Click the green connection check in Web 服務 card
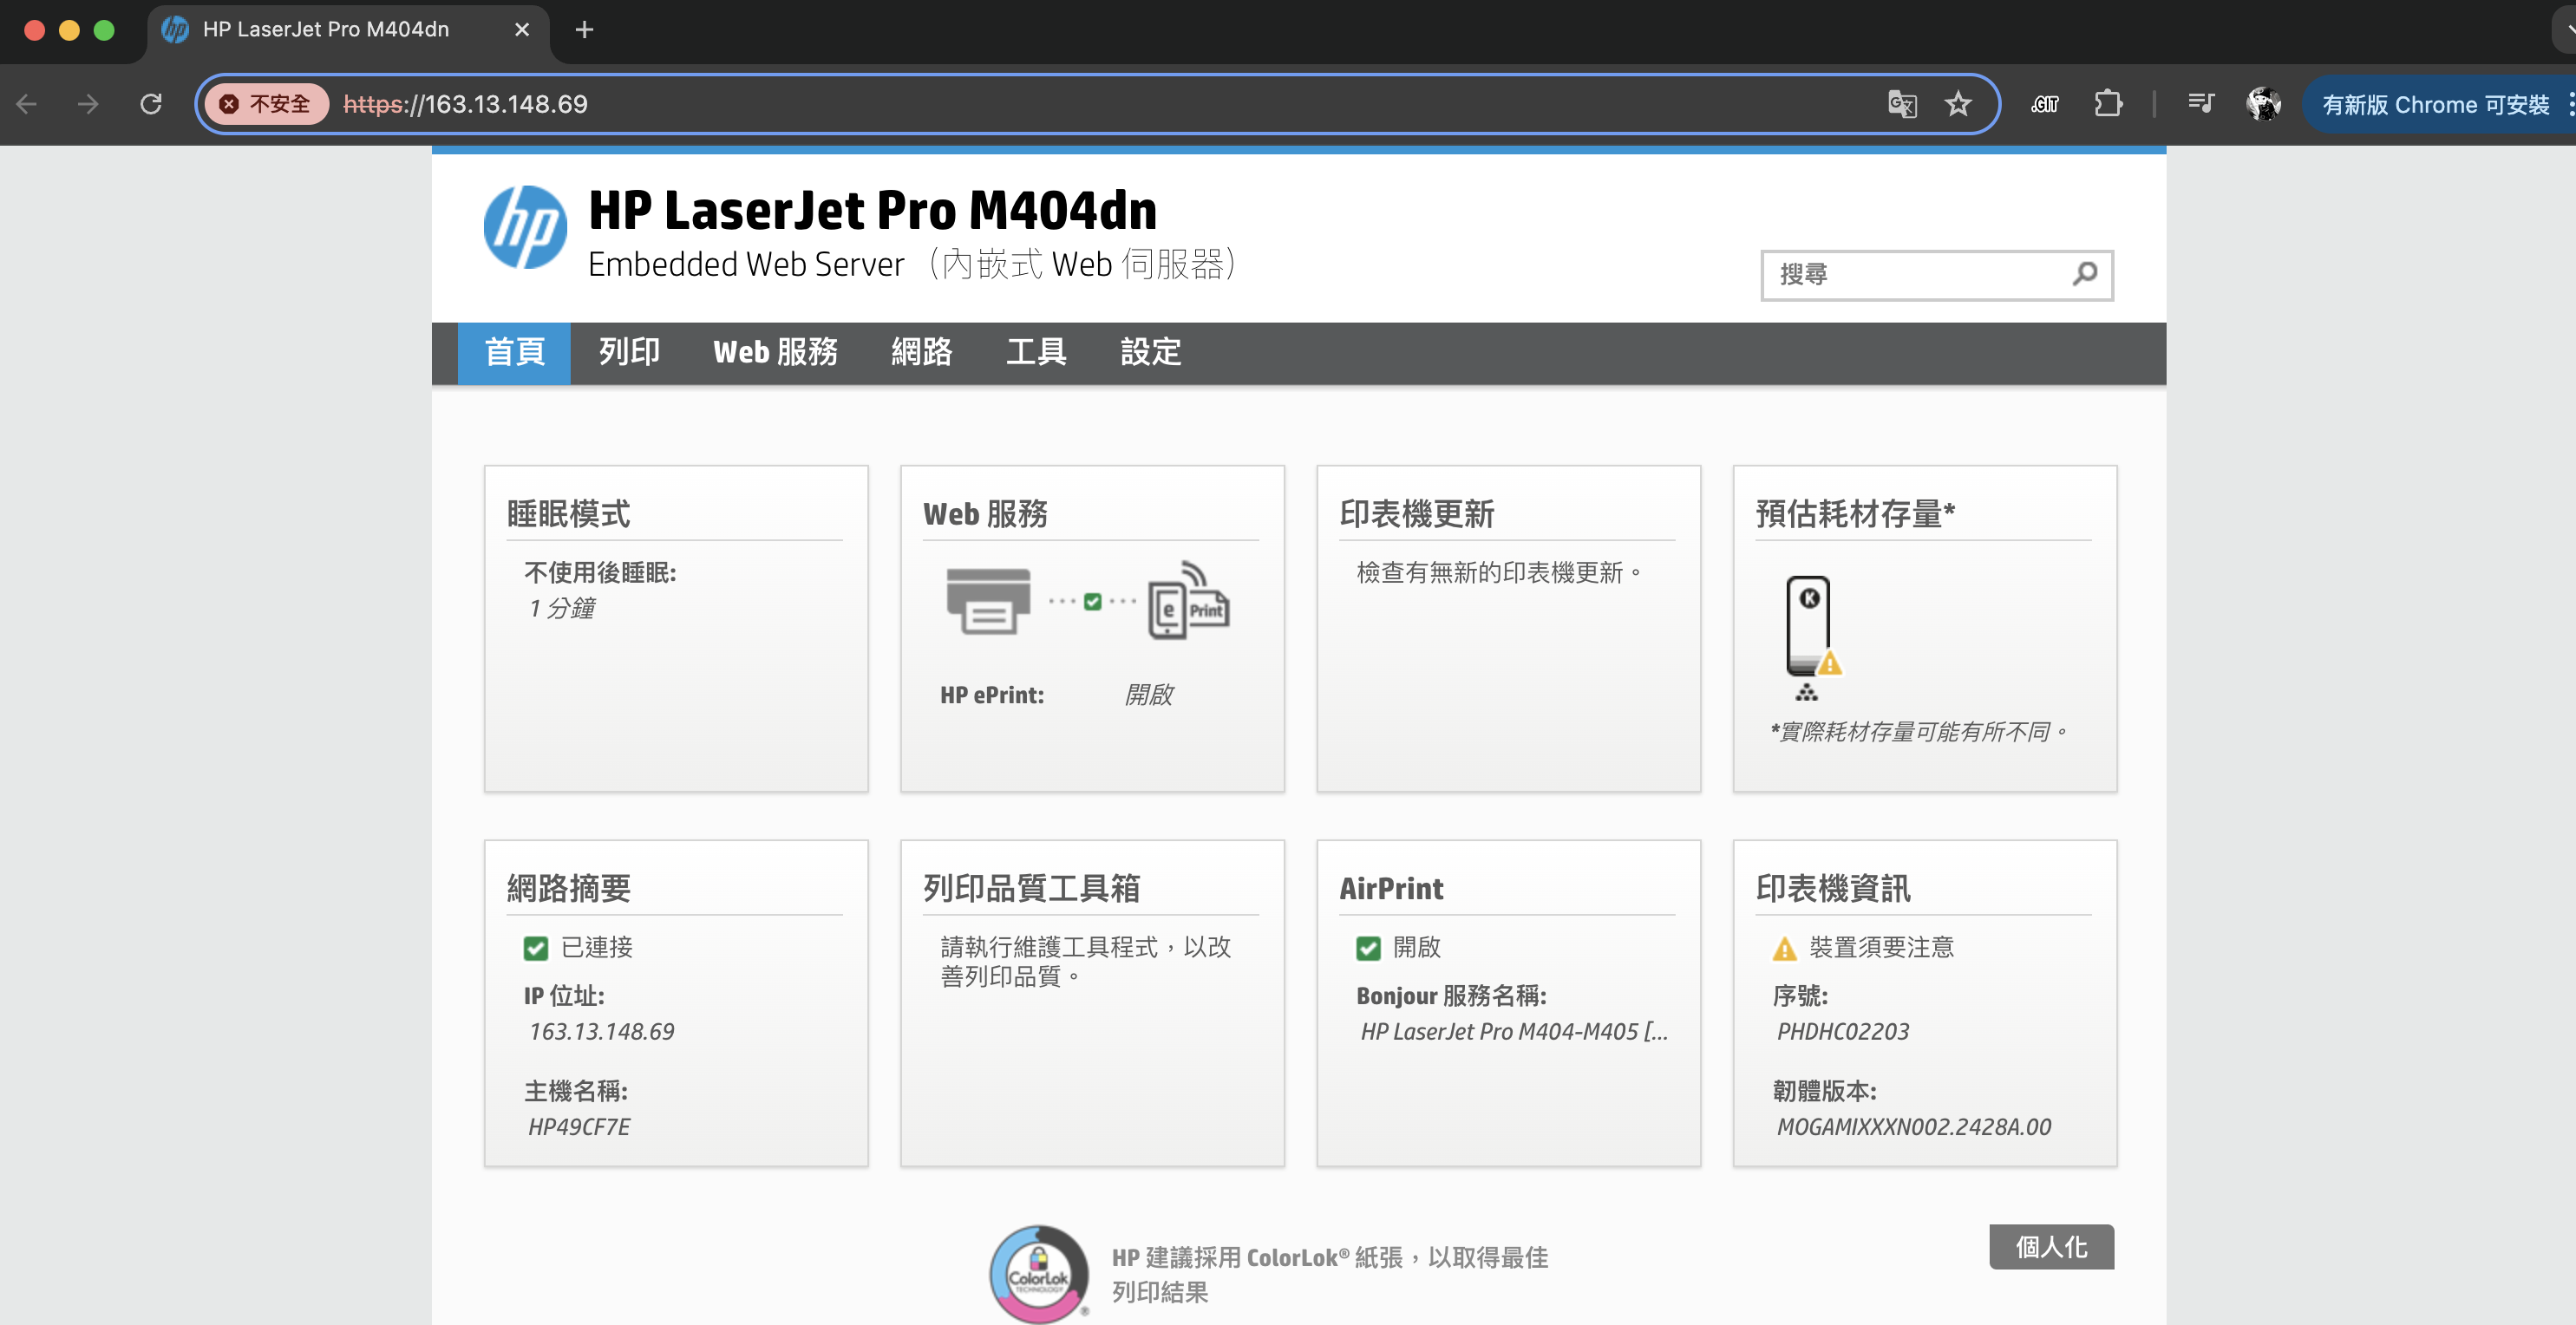 pyautogui.click(x=1093, y=602)
